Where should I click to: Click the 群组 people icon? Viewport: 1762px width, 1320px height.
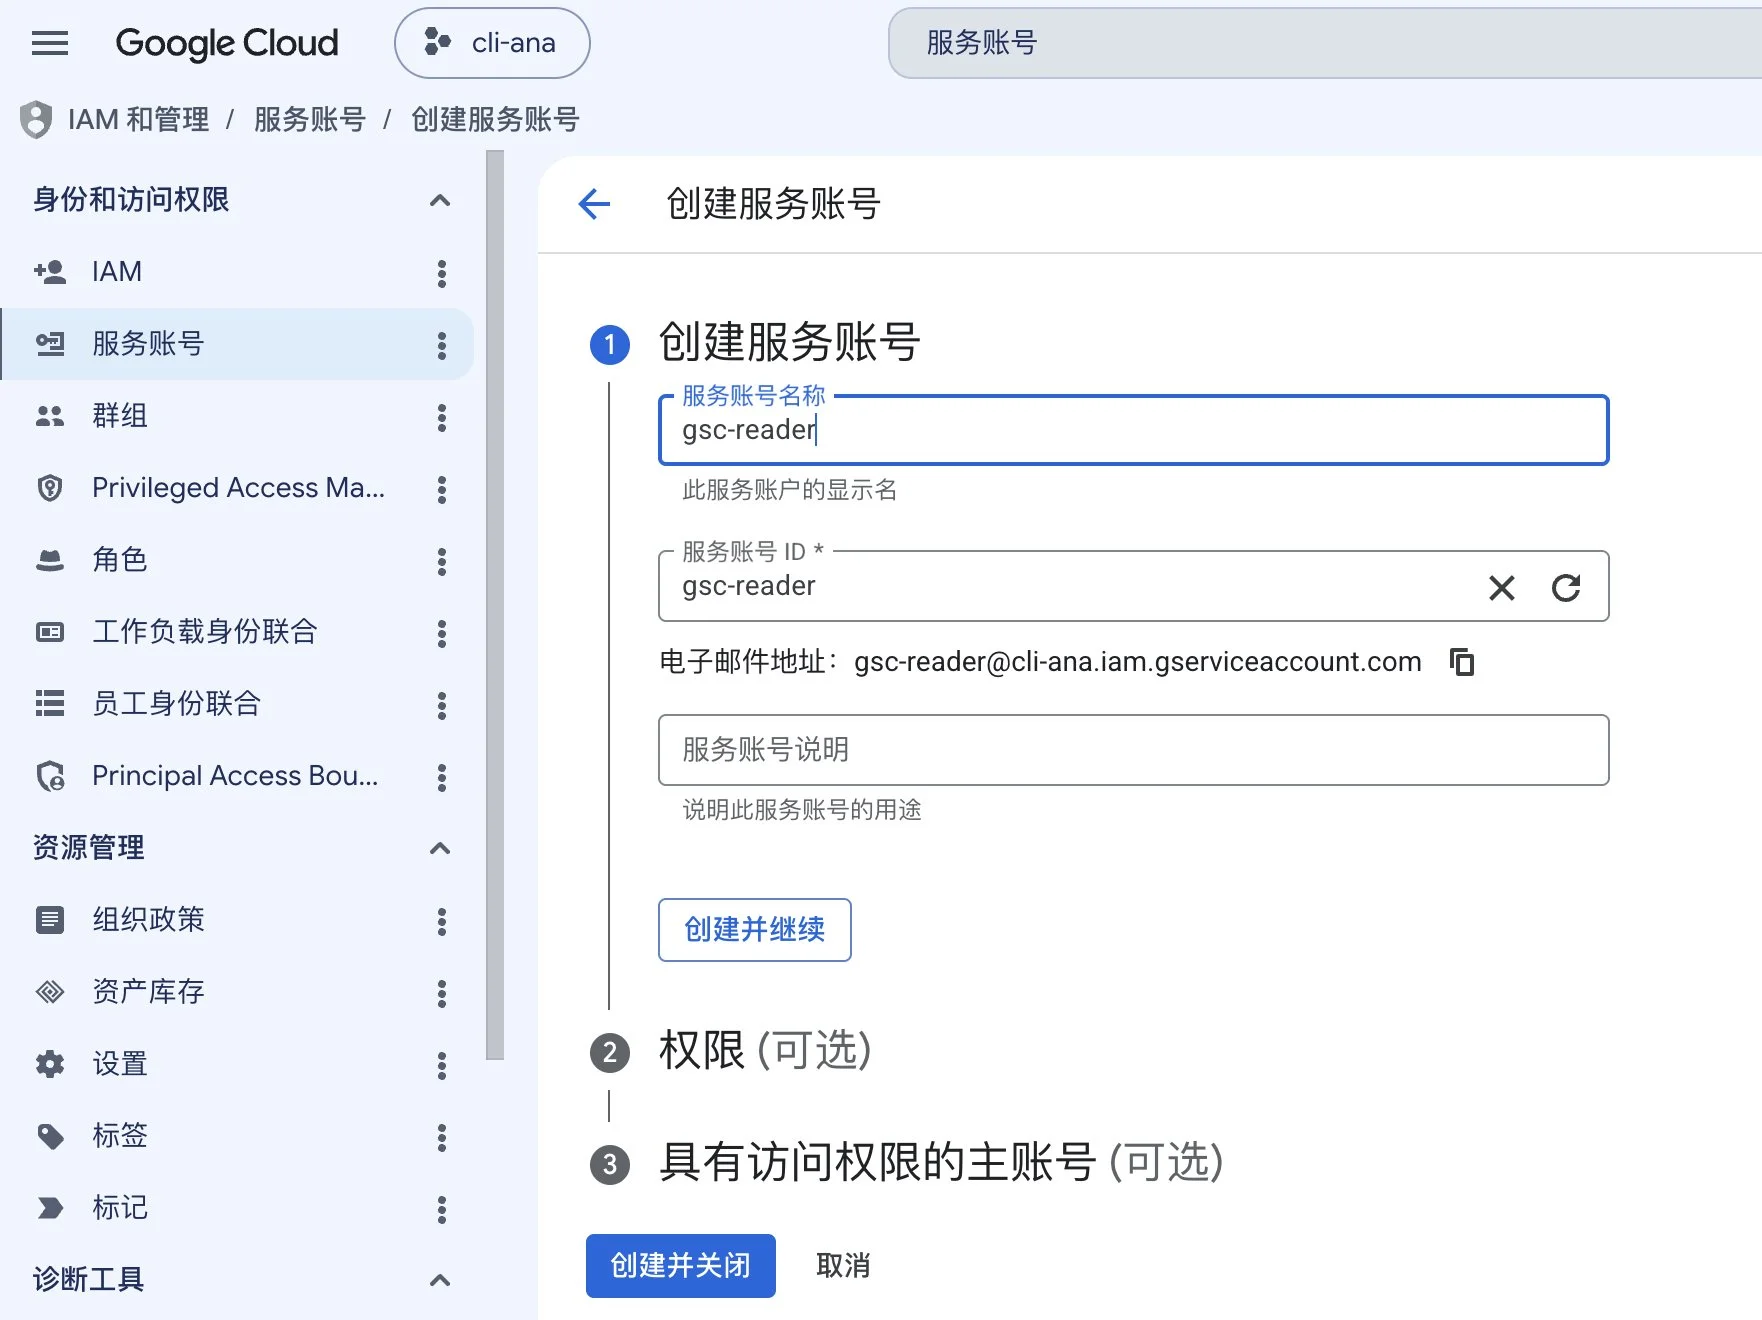(x=50, y=416)
